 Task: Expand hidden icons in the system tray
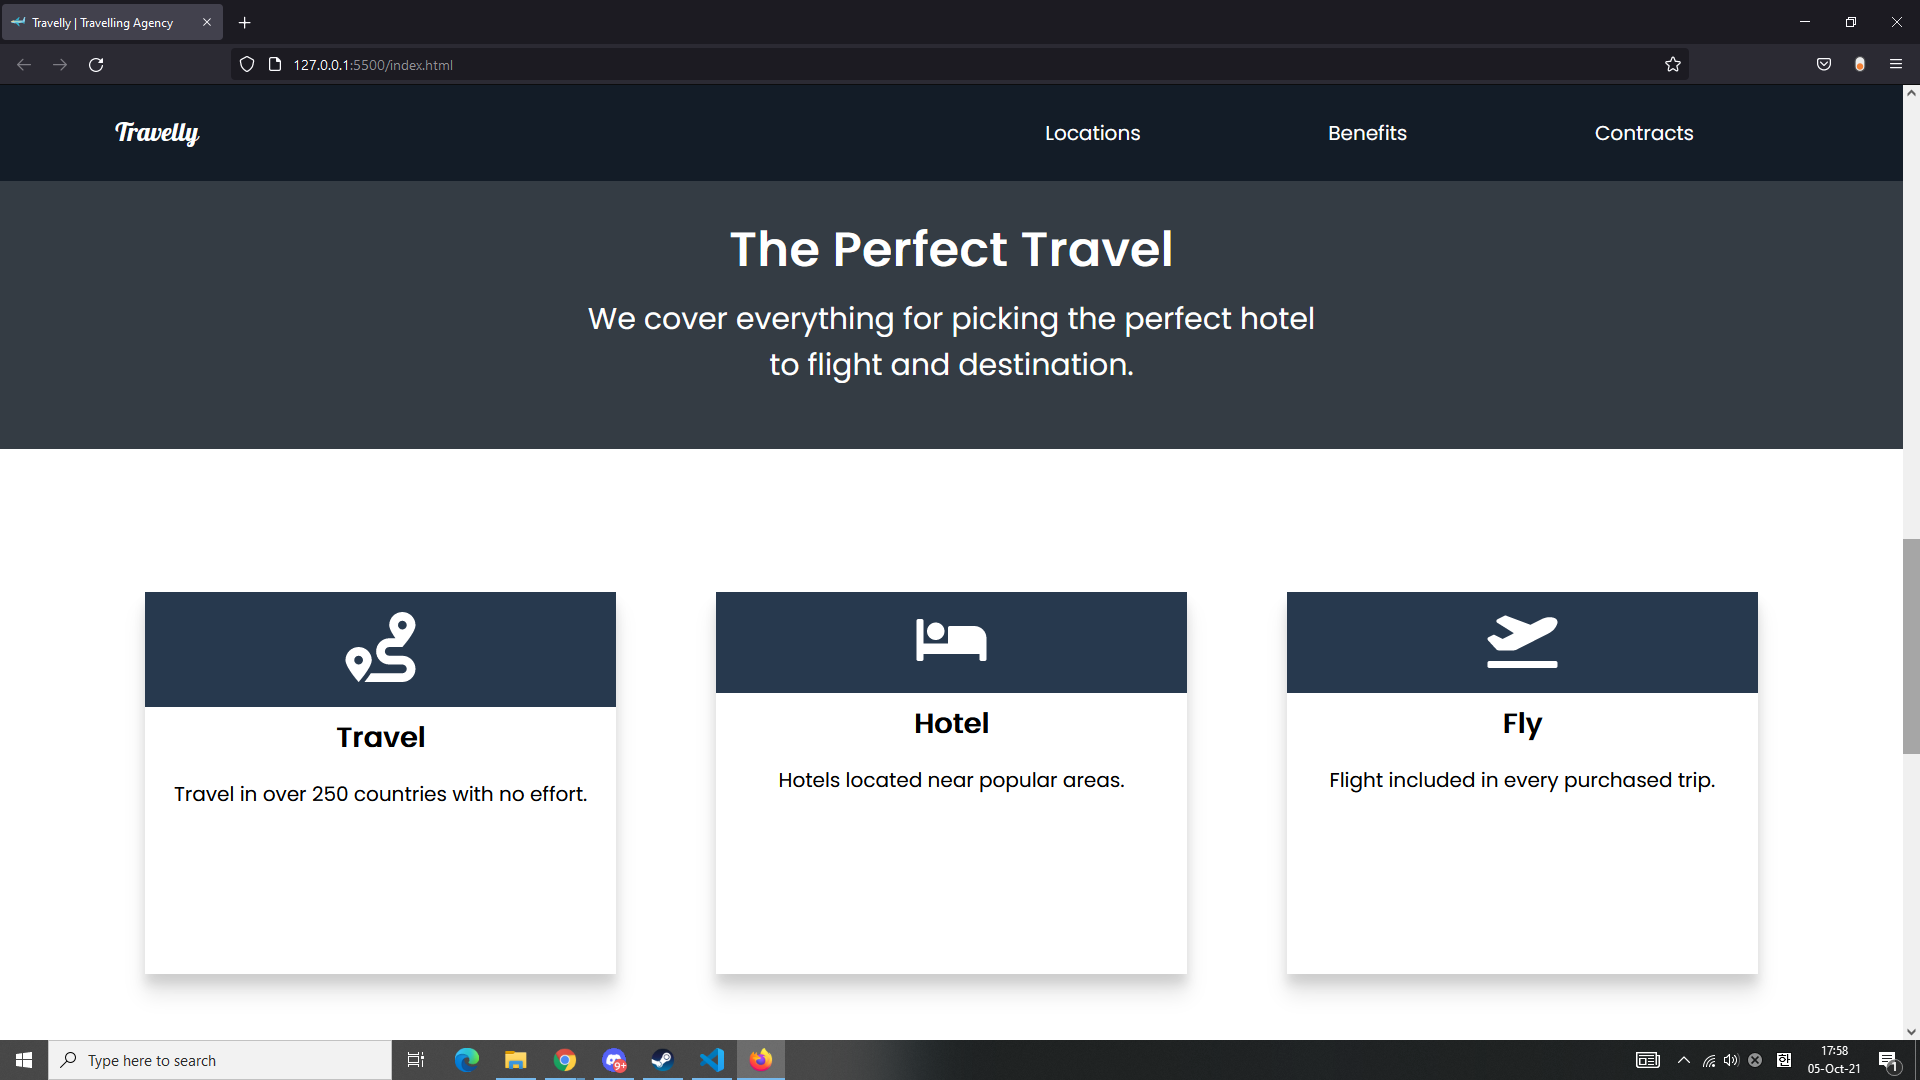pos(1683,1059)
